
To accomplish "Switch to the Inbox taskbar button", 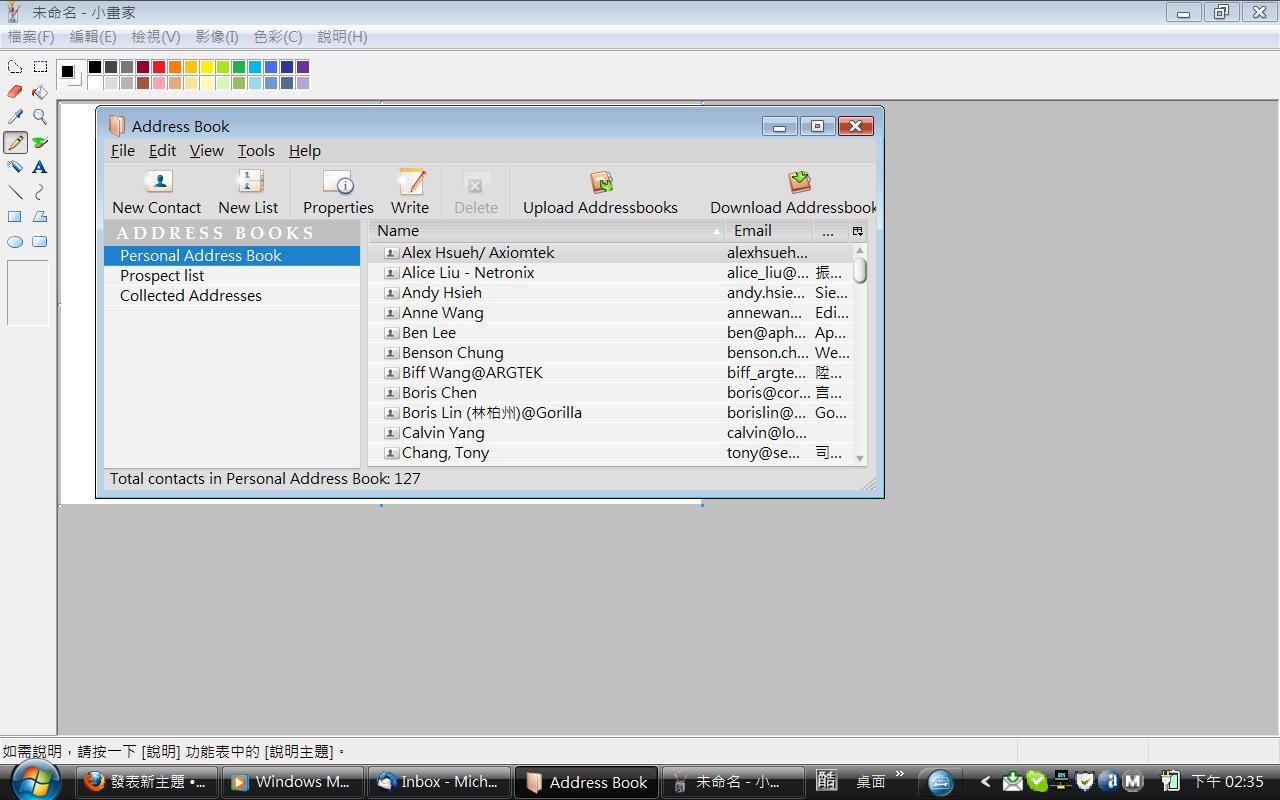I will point(439,782).
